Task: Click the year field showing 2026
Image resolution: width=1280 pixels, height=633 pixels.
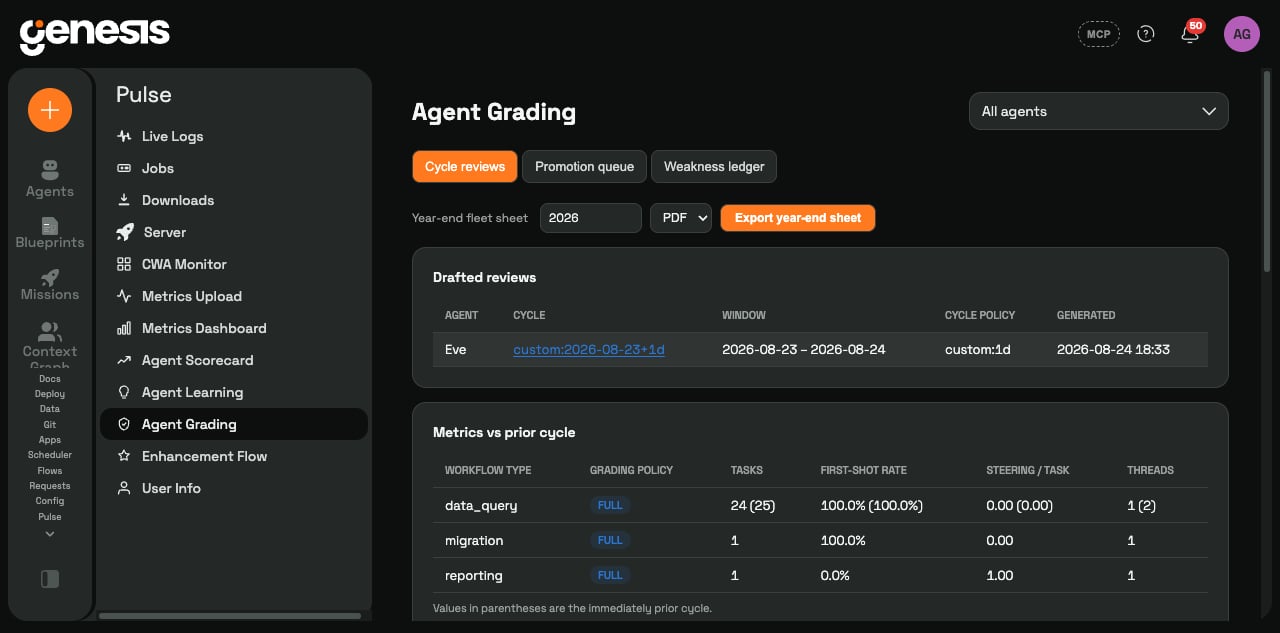Action: click(x=591, y=217)
